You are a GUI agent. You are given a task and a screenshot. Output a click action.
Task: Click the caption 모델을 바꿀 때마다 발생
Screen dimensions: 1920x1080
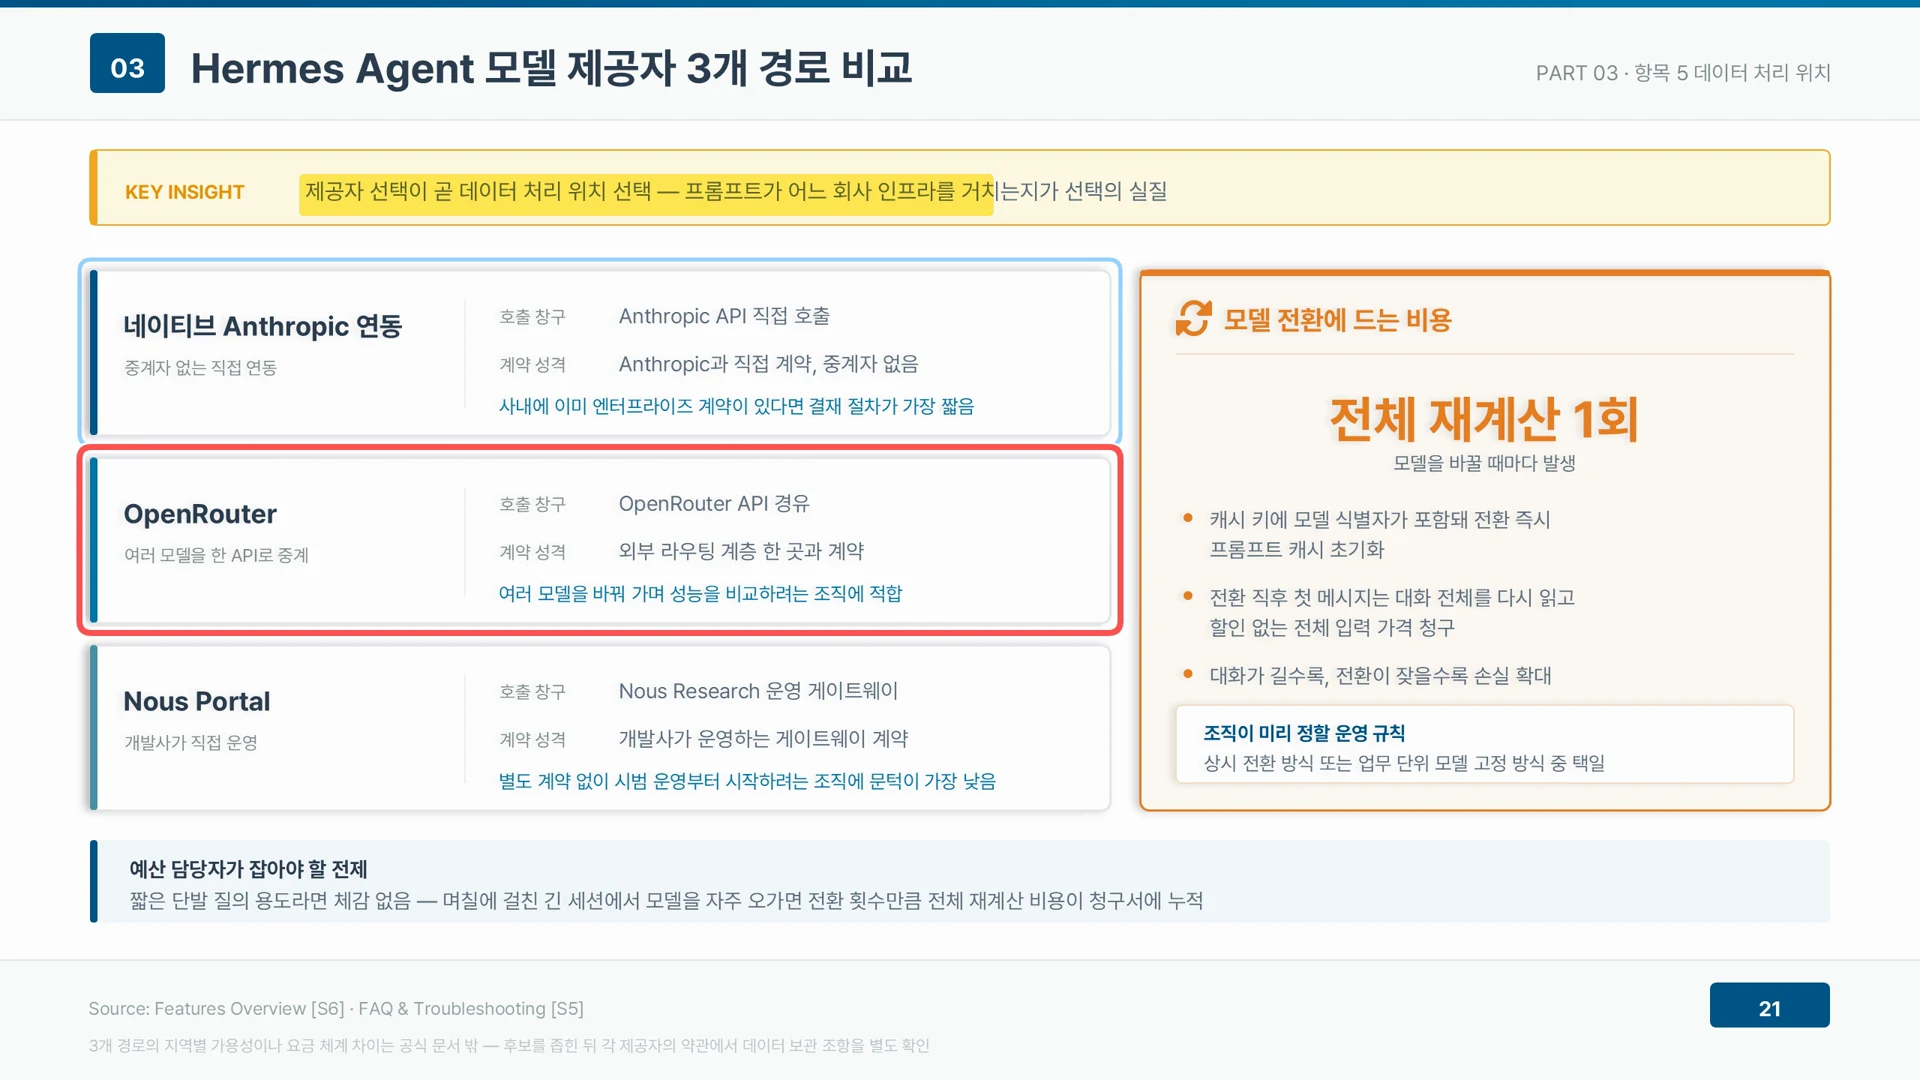click(1484, 463)
